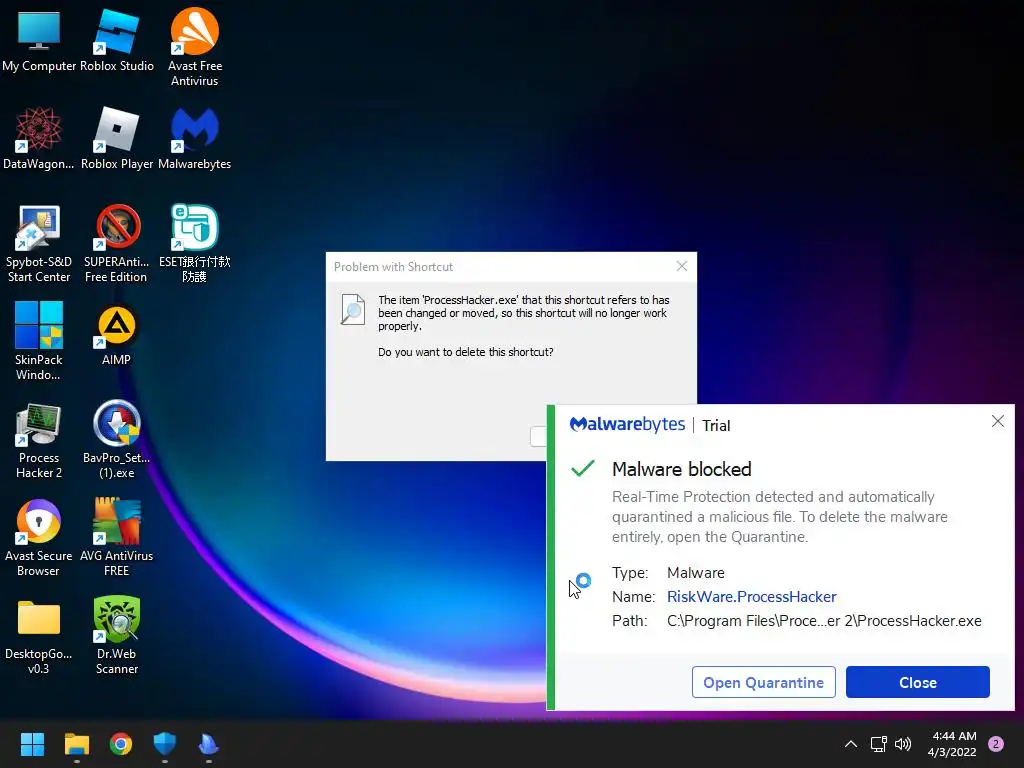Image resolution: width=1024 pixels, height=768 pixels.
Task: Open the RiskWare.ProcessHacker detection link
Action: (x=751, y=596)
